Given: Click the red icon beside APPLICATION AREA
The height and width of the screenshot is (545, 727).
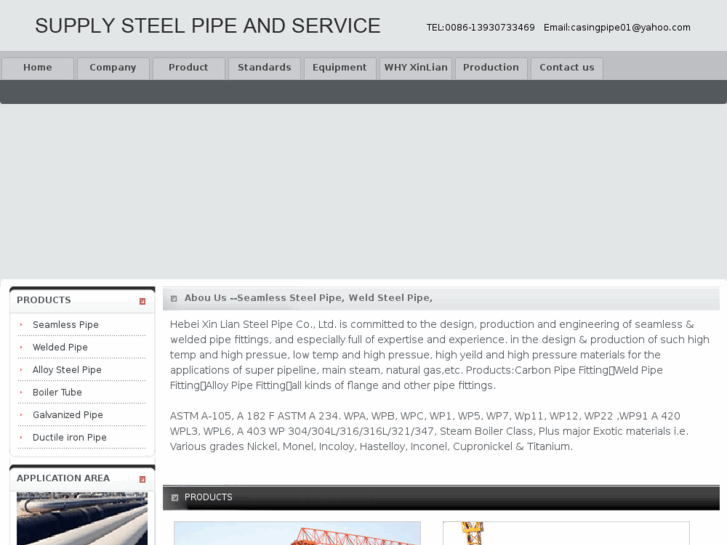Looking at the screenshot, I should [142, 479].
